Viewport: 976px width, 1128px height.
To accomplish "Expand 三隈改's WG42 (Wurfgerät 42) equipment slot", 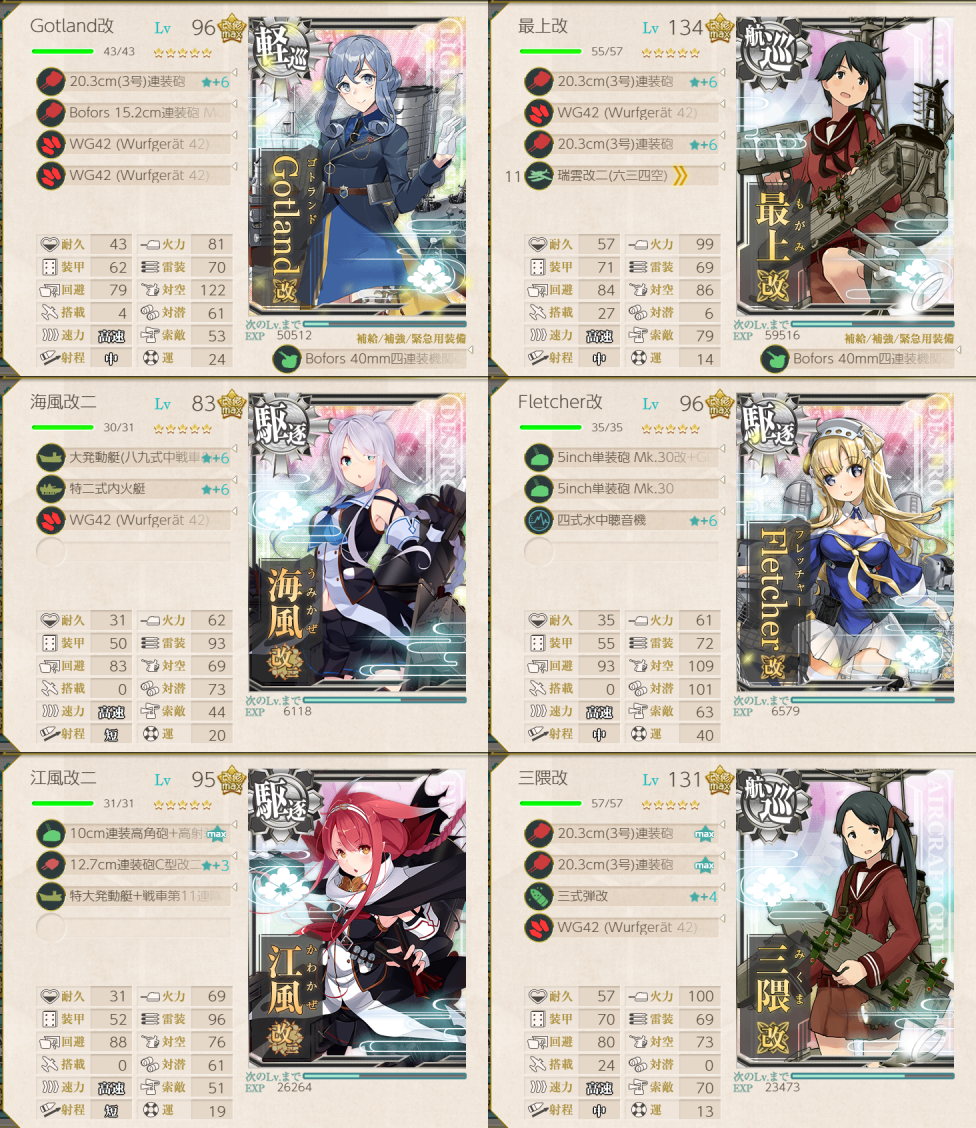I will pos(622,927).
